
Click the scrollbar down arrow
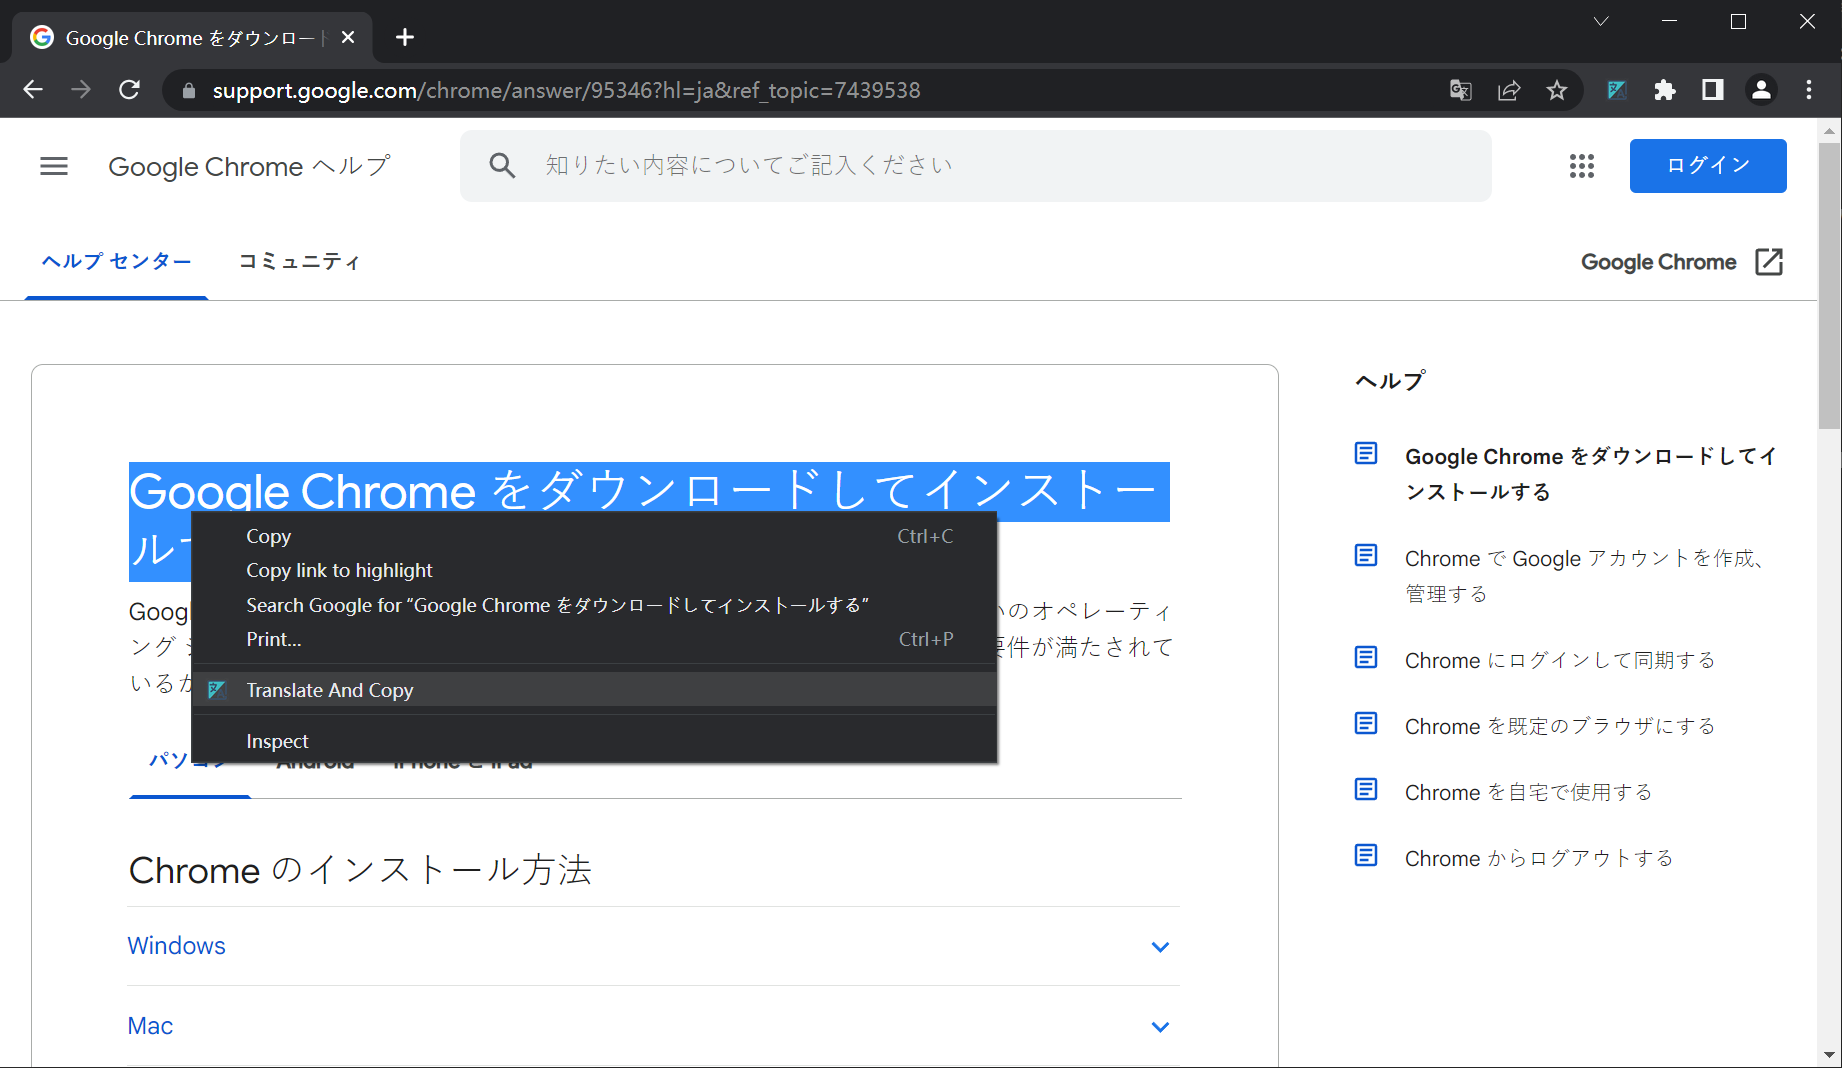1829,1055
